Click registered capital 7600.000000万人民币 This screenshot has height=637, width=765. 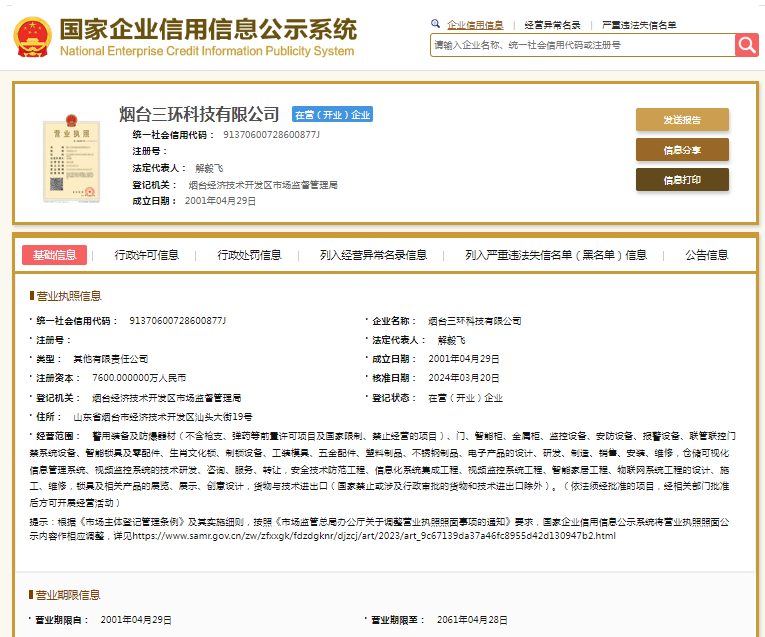139,378
